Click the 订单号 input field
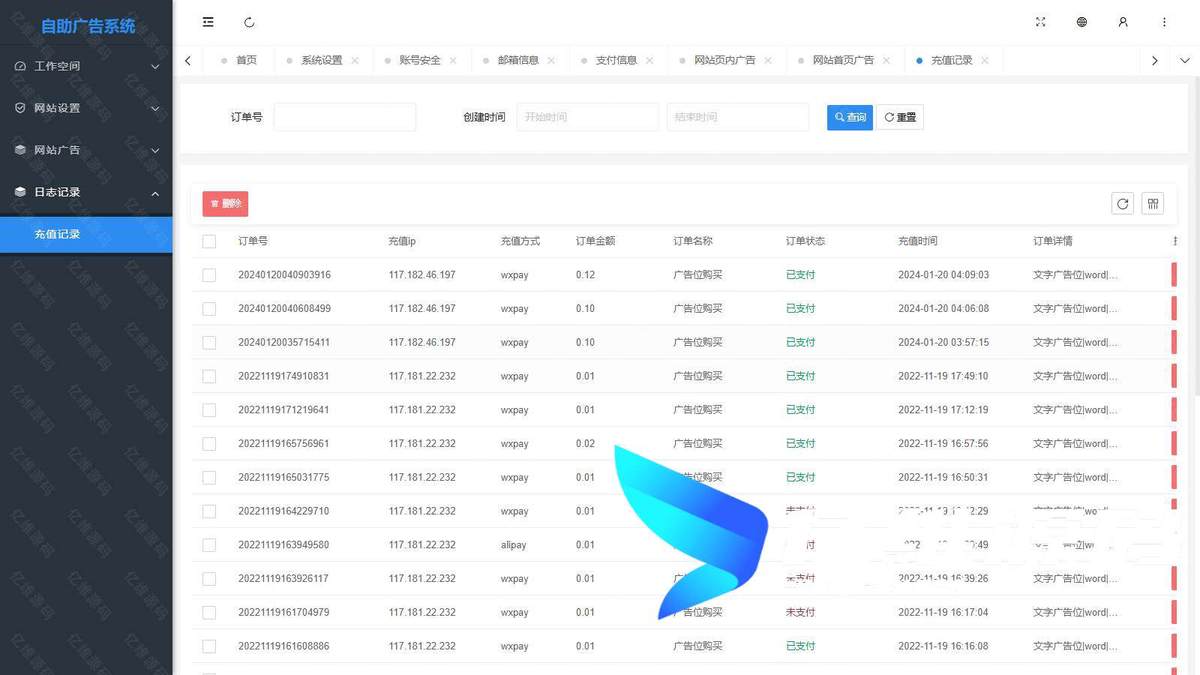This screenshot has height=675, width=1200. tap(345, 117)
